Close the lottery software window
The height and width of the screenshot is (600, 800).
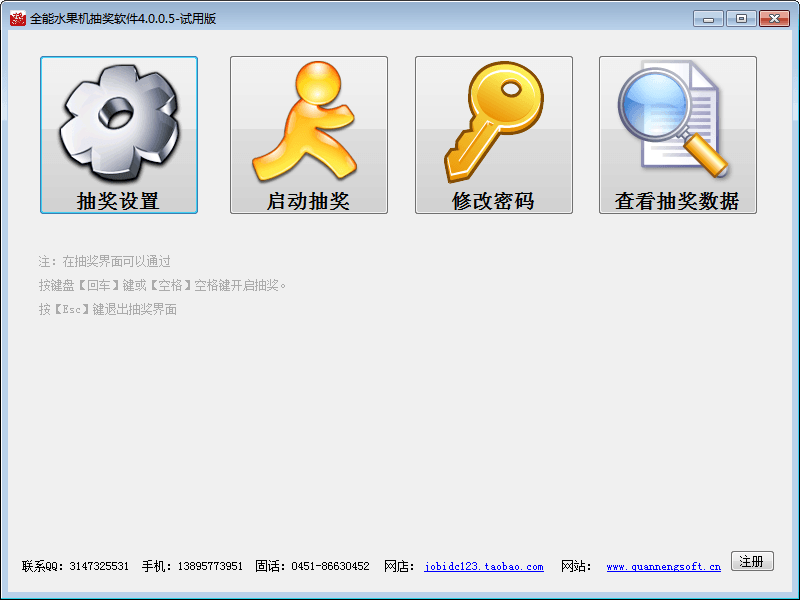pos(774,18)
